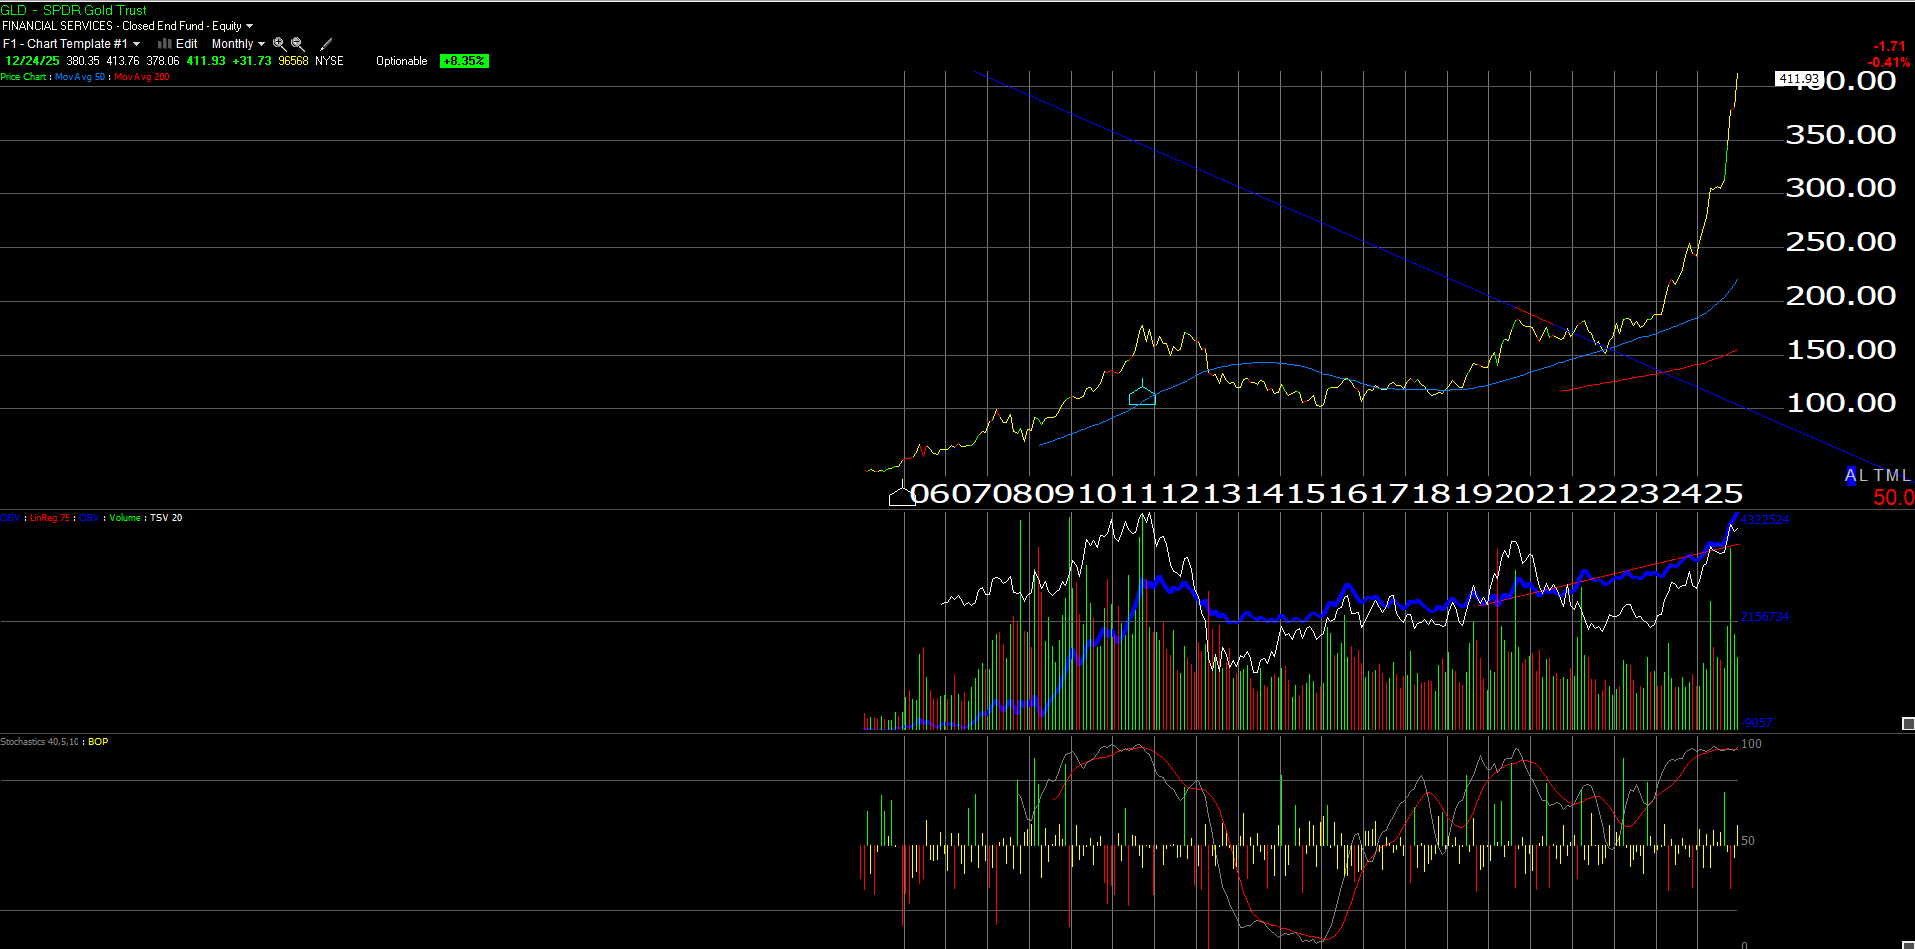1915x949 pixels.
Task: Click the zoom-in magnifier icon
Action: (x=278, y=43)
